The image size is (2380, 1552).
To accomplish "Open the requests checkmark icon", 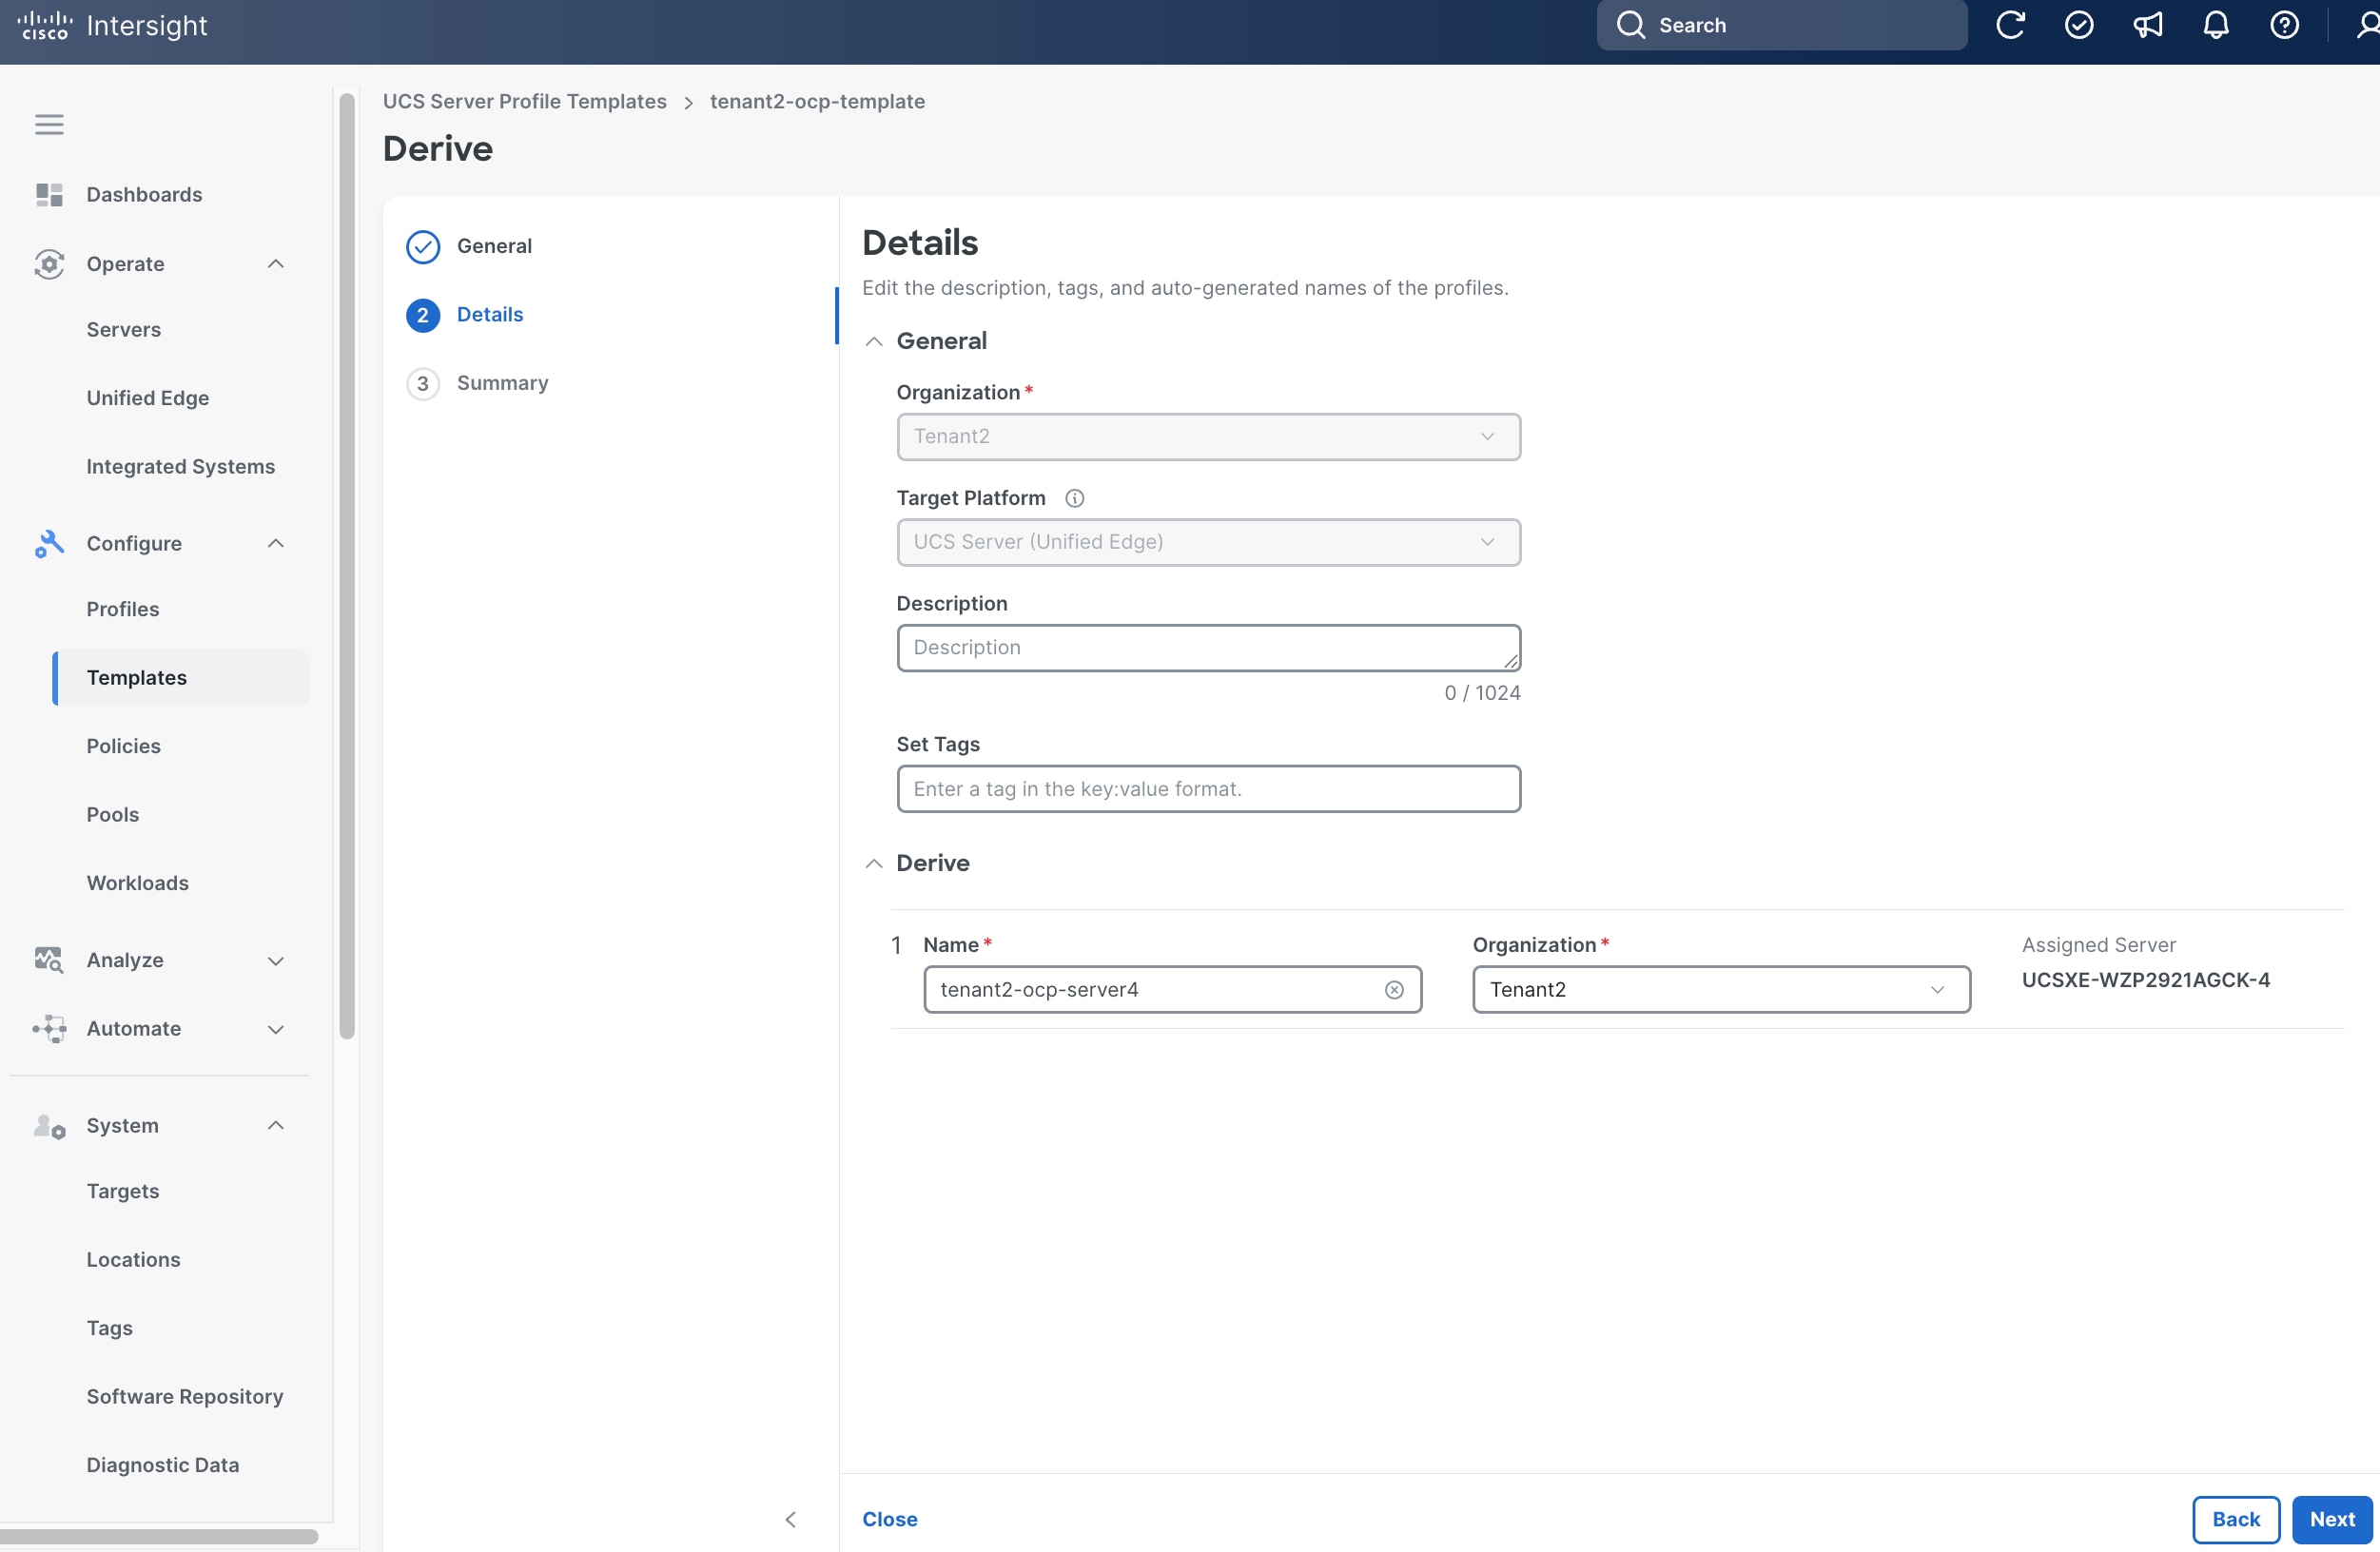I will [x=2079, y=25].
